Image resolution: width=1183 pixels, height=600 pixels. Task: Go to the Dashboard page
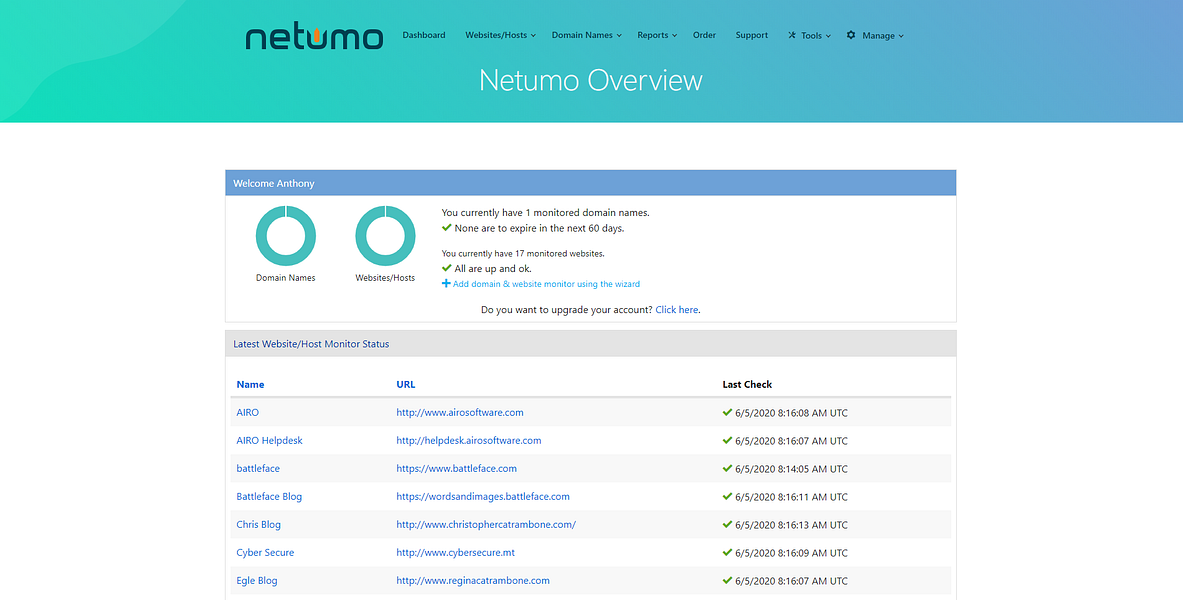click(x=424, y=35)
